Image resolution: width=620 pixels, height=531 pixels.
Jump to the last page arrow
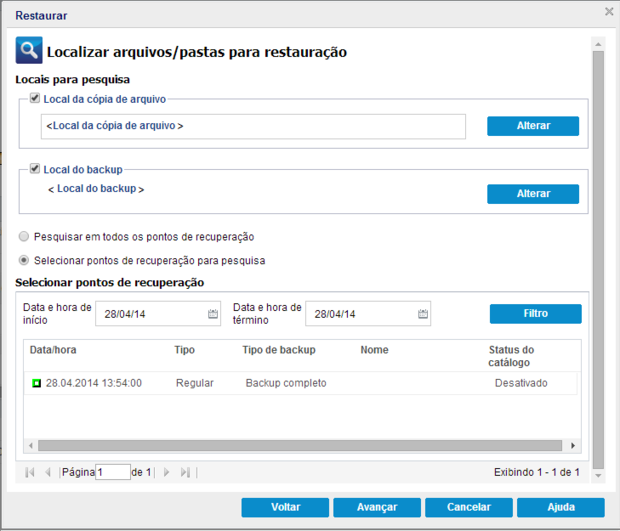(185, 472)
